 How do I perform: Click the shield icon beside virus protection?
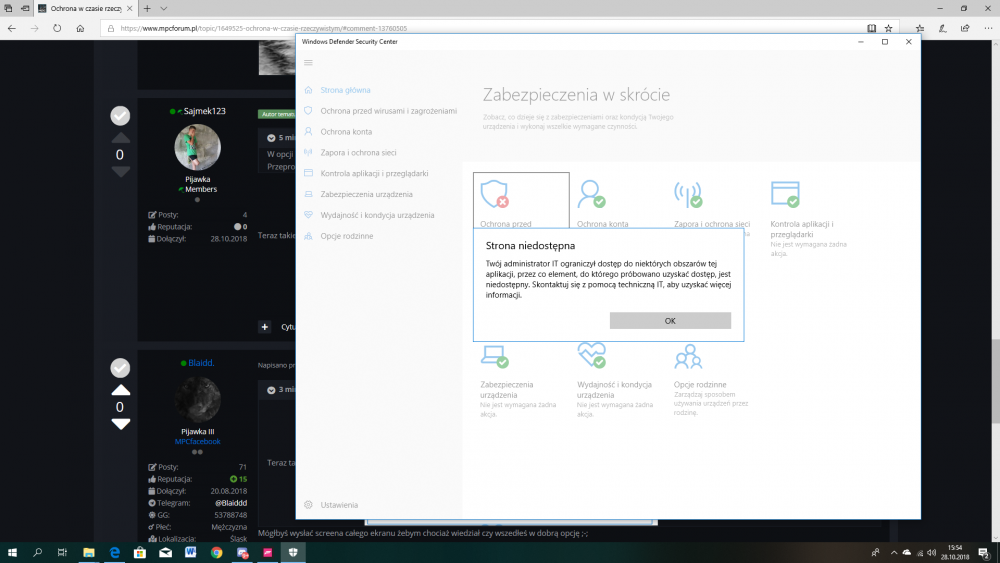(309, 111)
